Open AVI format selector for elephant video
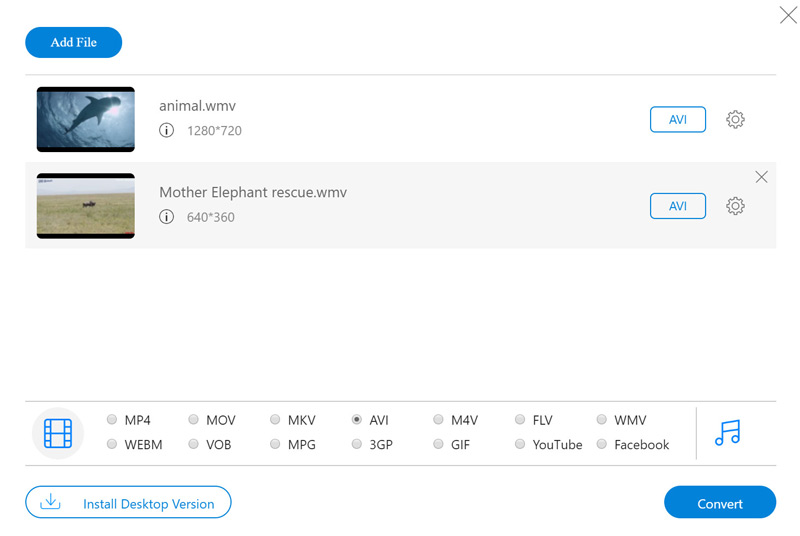800x536 pixels. tap(677, 206)
